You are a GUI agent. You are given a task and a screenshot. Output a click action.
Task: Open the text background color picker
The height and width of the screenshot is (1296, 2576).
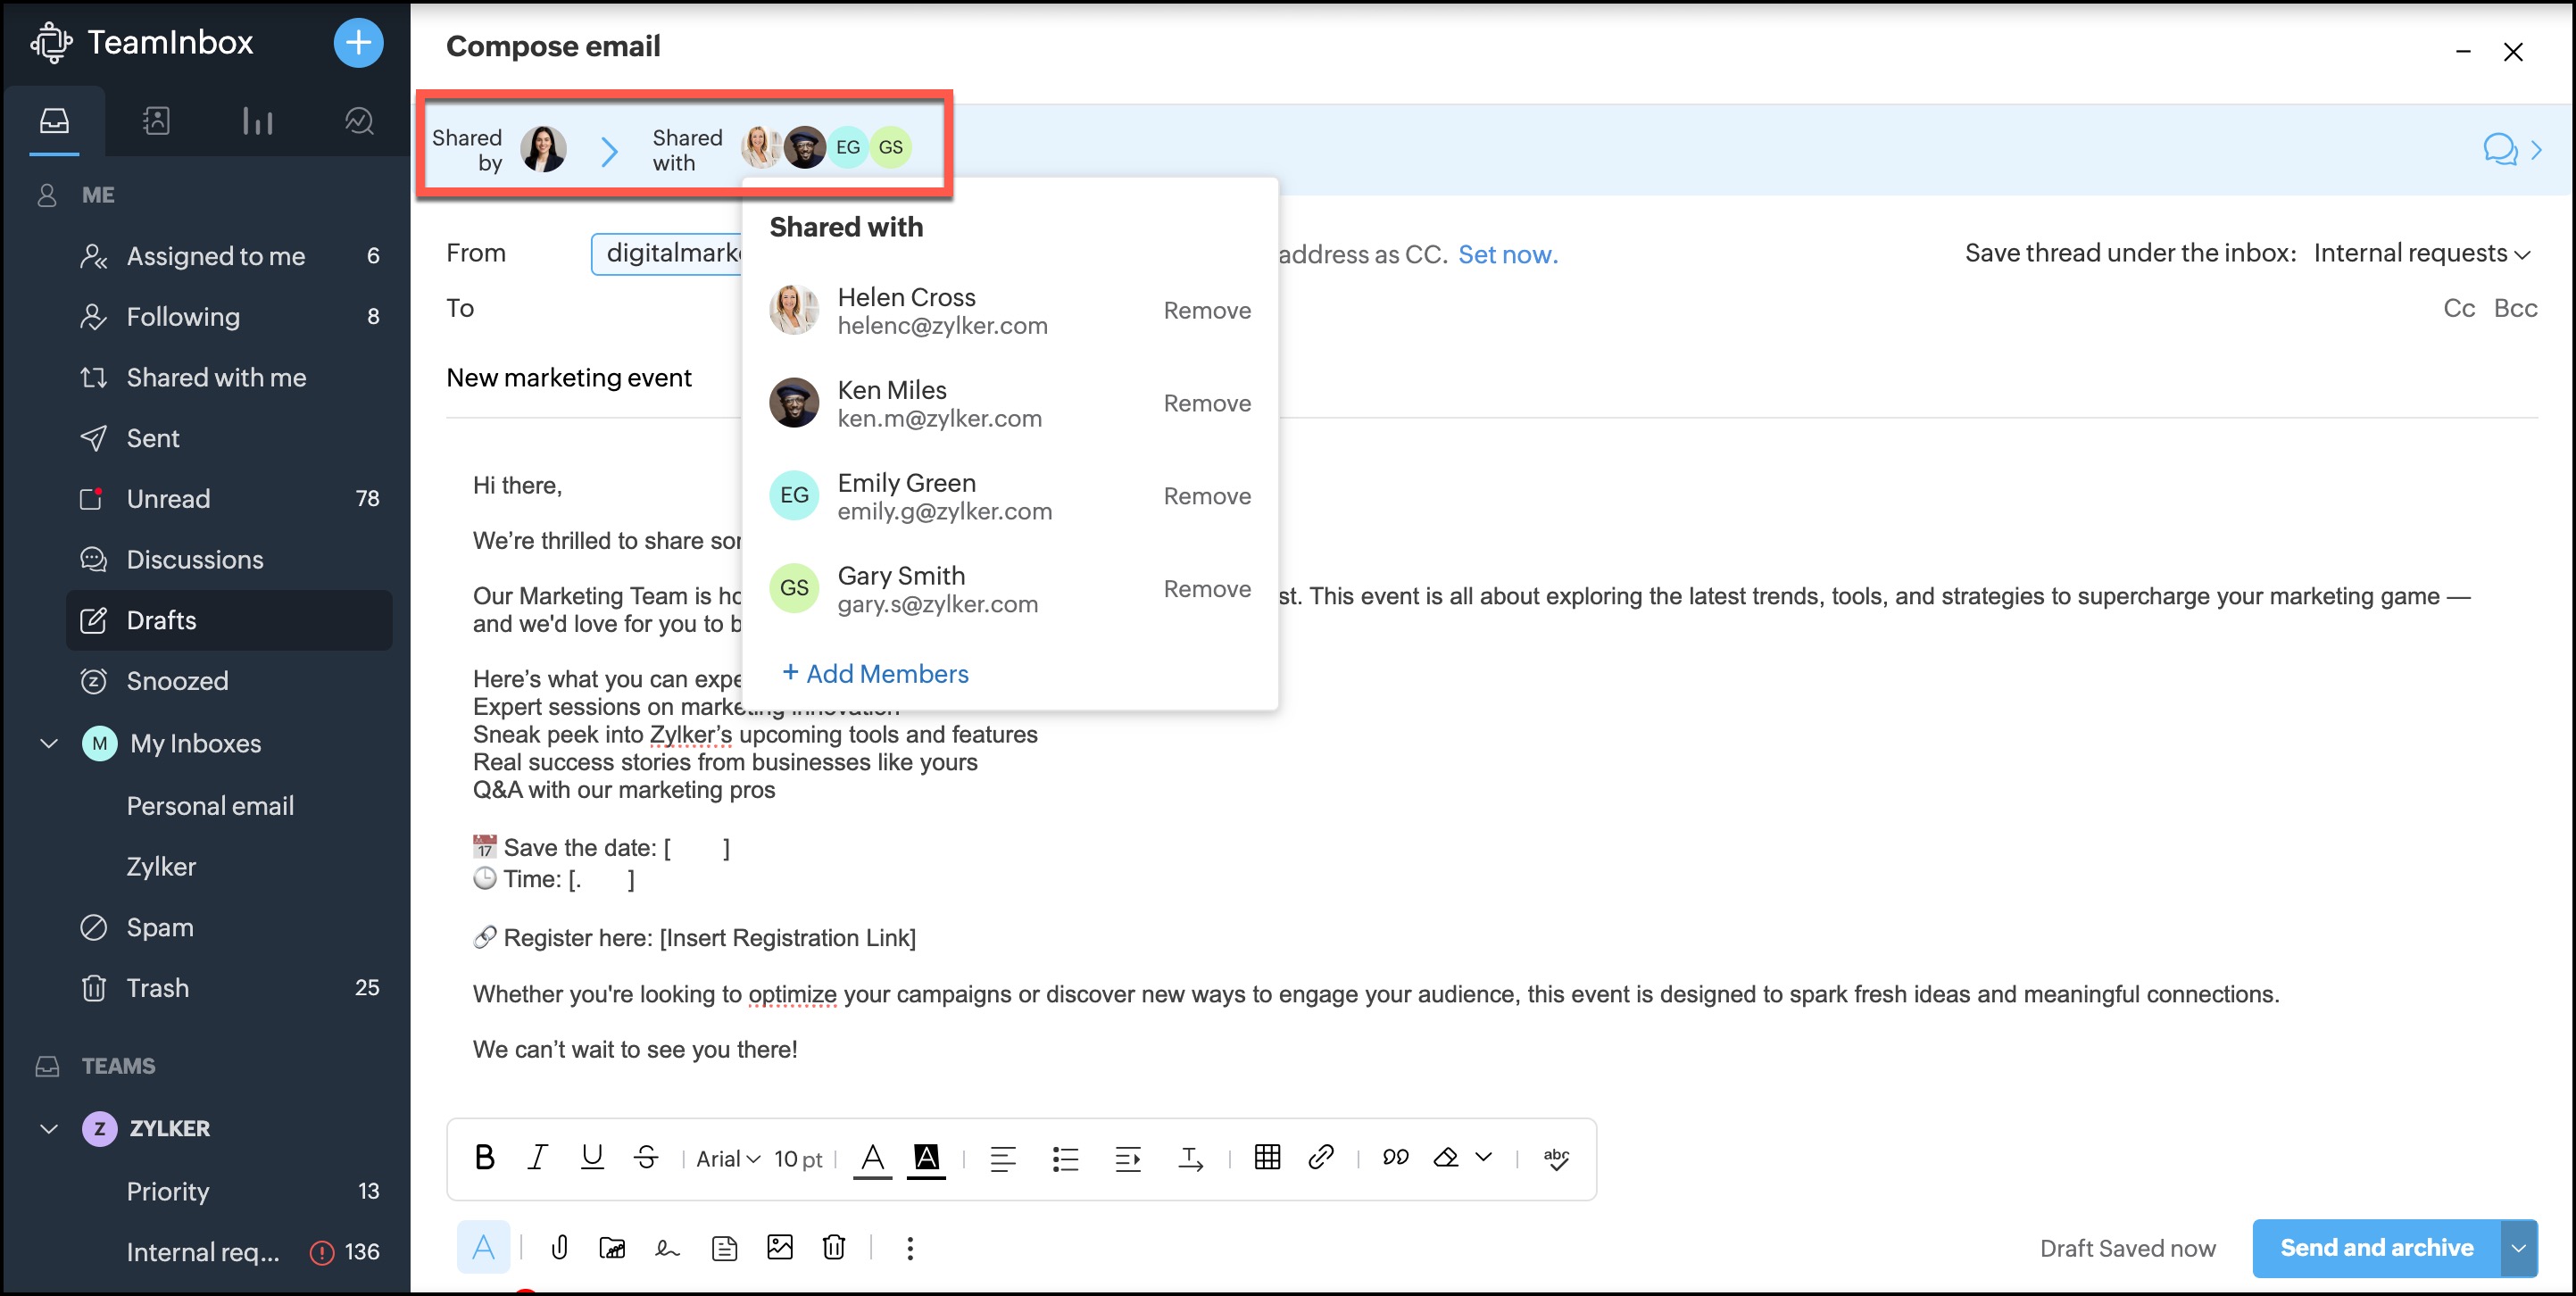click(926, 1158)
